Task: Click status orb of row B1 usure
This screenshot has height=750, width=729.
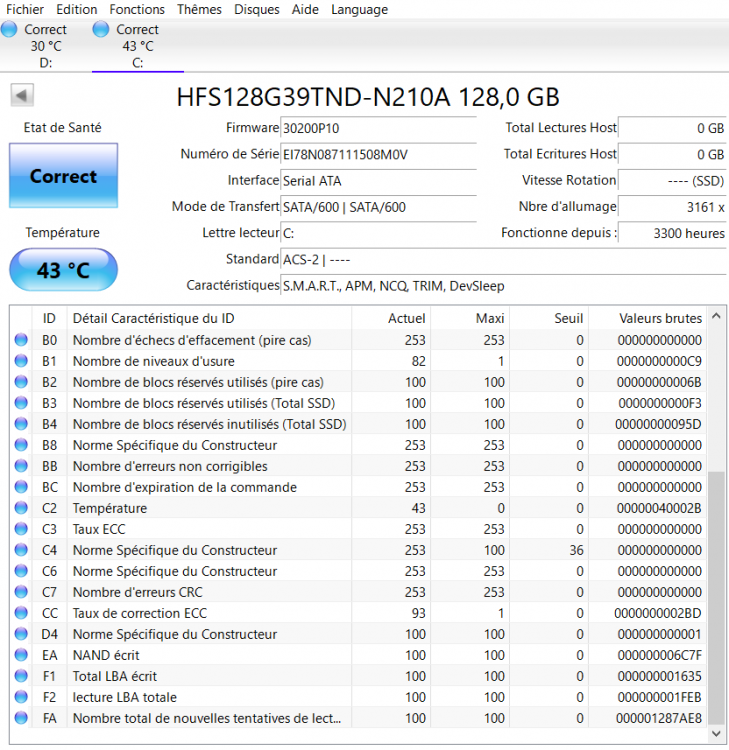Action: (22, 361)
